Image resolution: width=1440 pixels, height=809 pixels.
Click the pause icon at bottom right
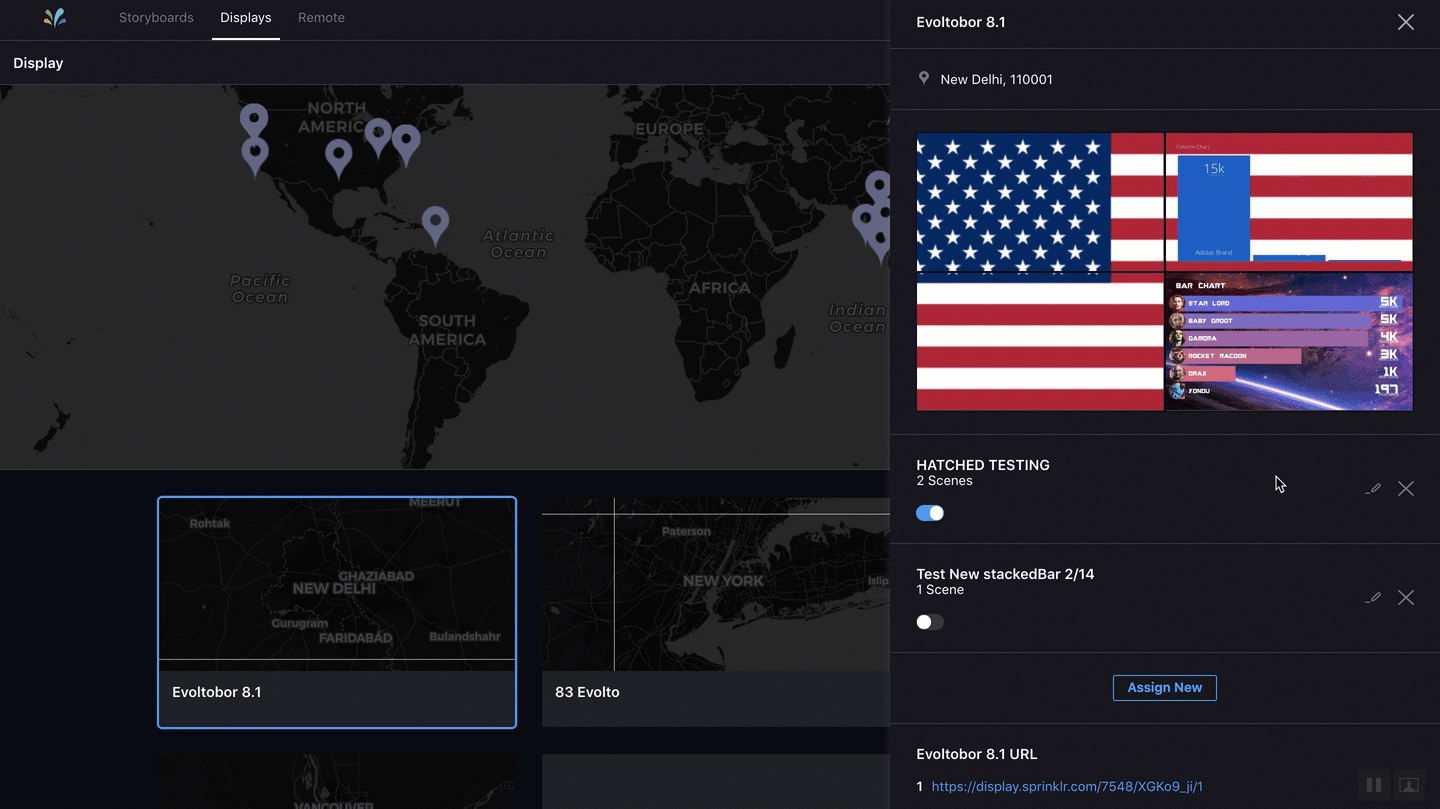1374,786
